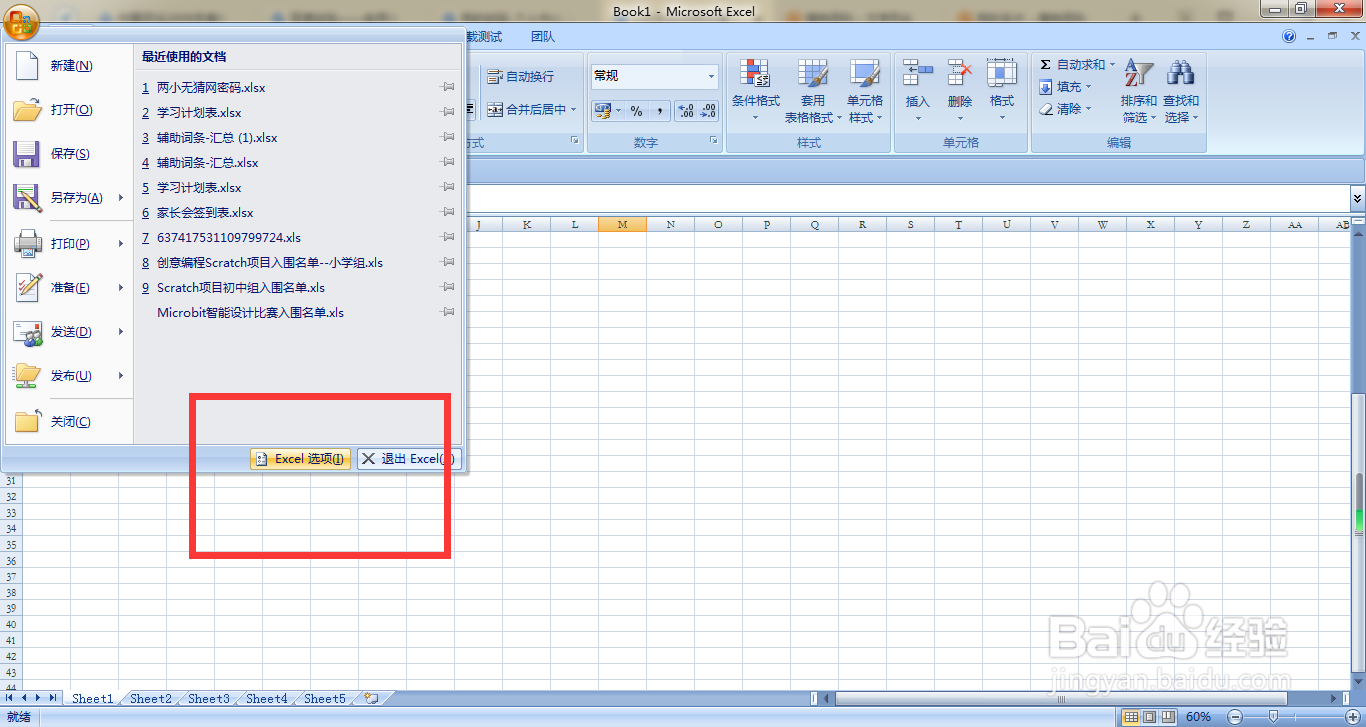Expand the 另存为 submenu arrow
The height and width of the screenshot is (727, 1366).
tap(121, 198)
